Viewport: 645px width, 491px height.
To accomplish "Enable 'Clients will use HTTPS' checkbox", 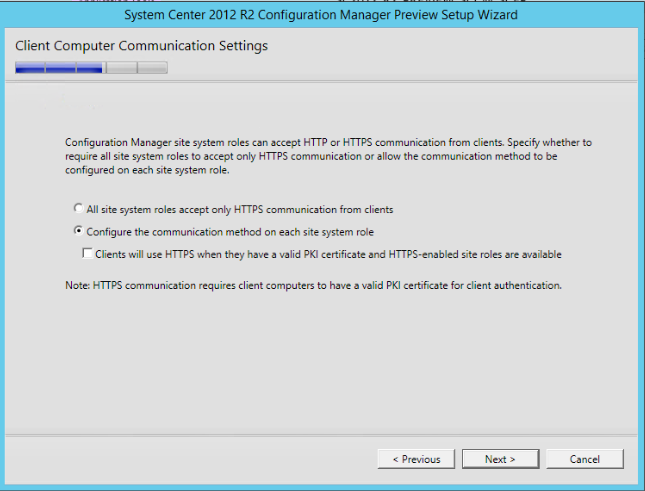I will (87, 254).
